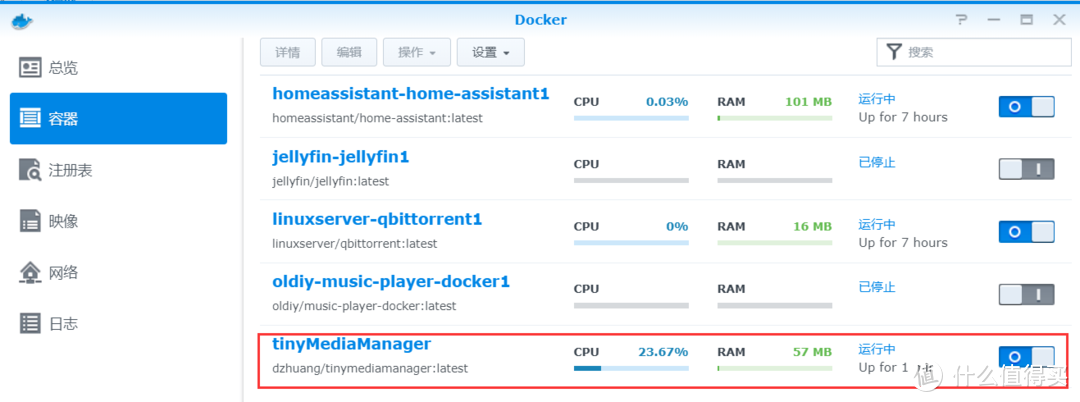Select jellyfin-jellyfin1 container name
The width and height of the screenshot is (1080, 402).
[341, 157]
